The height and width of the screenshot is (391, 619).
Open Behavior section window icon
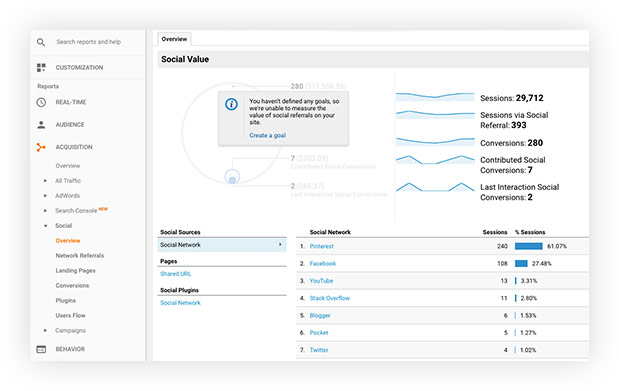click(41, 350)
